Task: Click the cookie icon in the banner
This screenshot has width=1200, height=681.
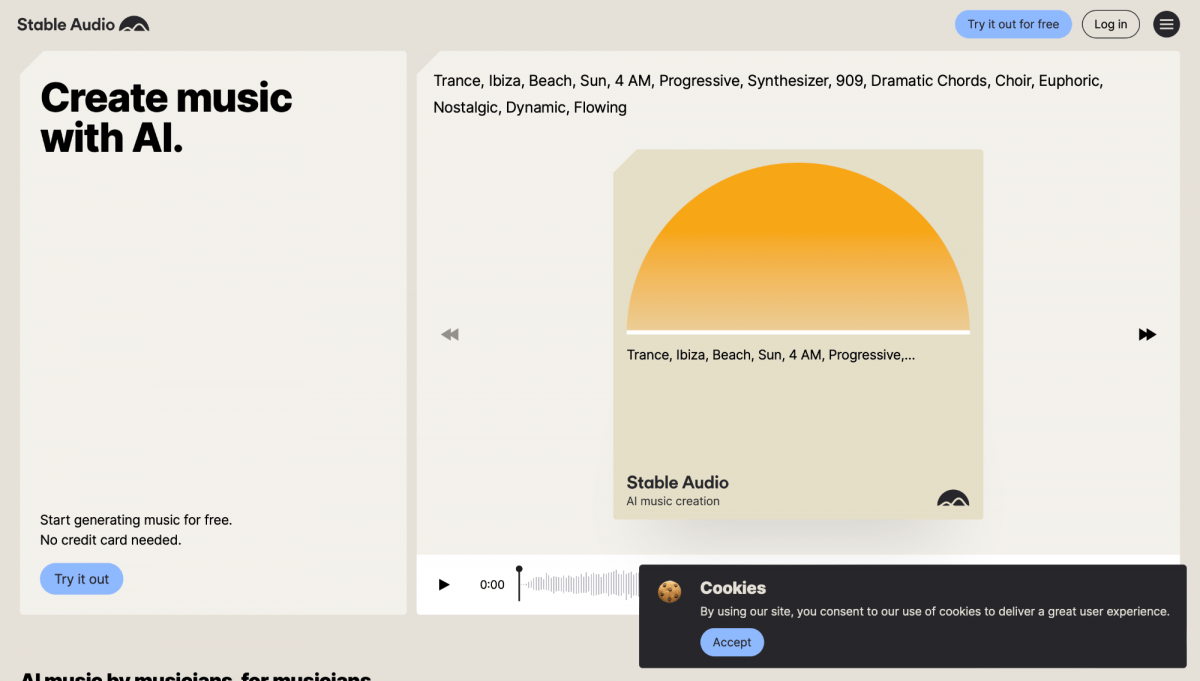Action: coord(669,591)
